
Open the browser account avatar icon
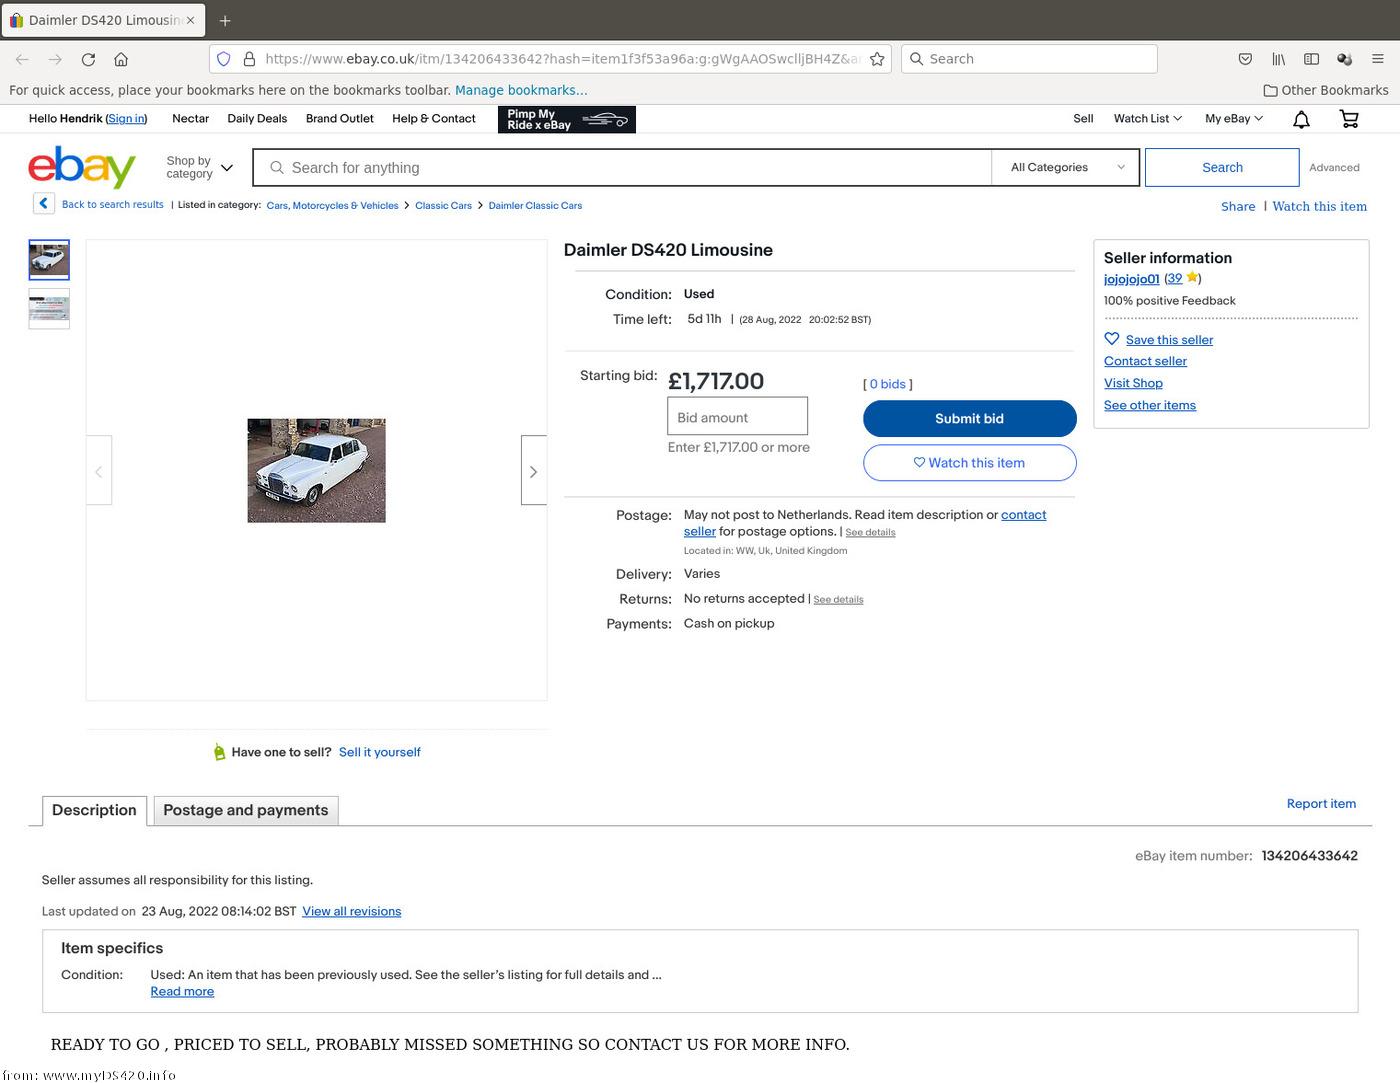(1344, 59)
